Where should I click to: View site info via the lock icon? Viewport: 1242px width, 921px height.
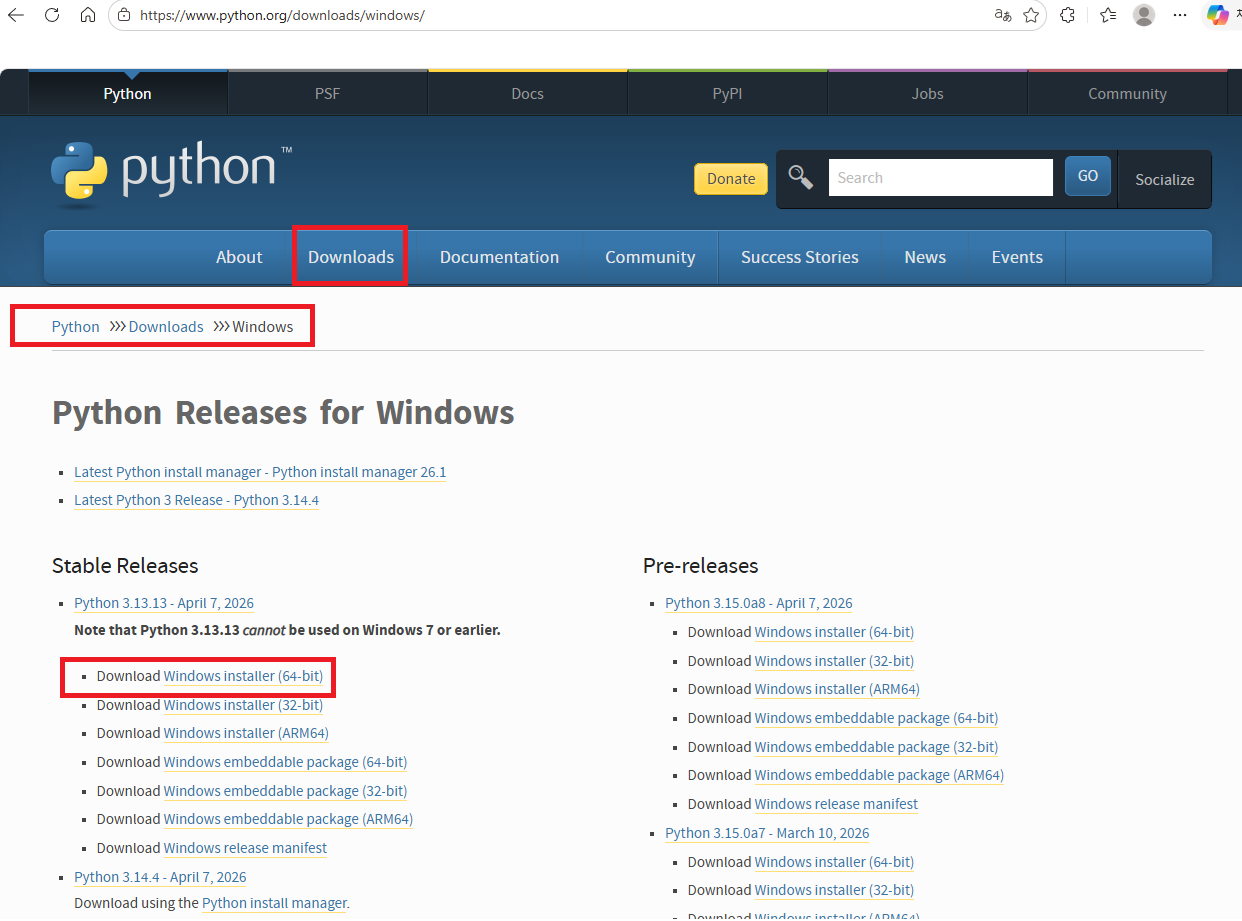coord(124,15)
